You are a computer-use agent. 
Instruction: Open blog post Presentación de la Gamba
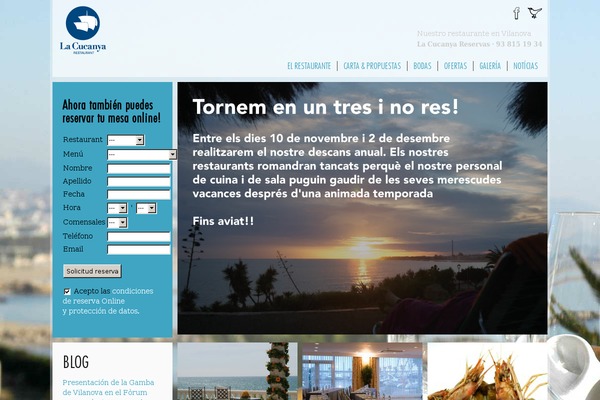coord(108,387)
